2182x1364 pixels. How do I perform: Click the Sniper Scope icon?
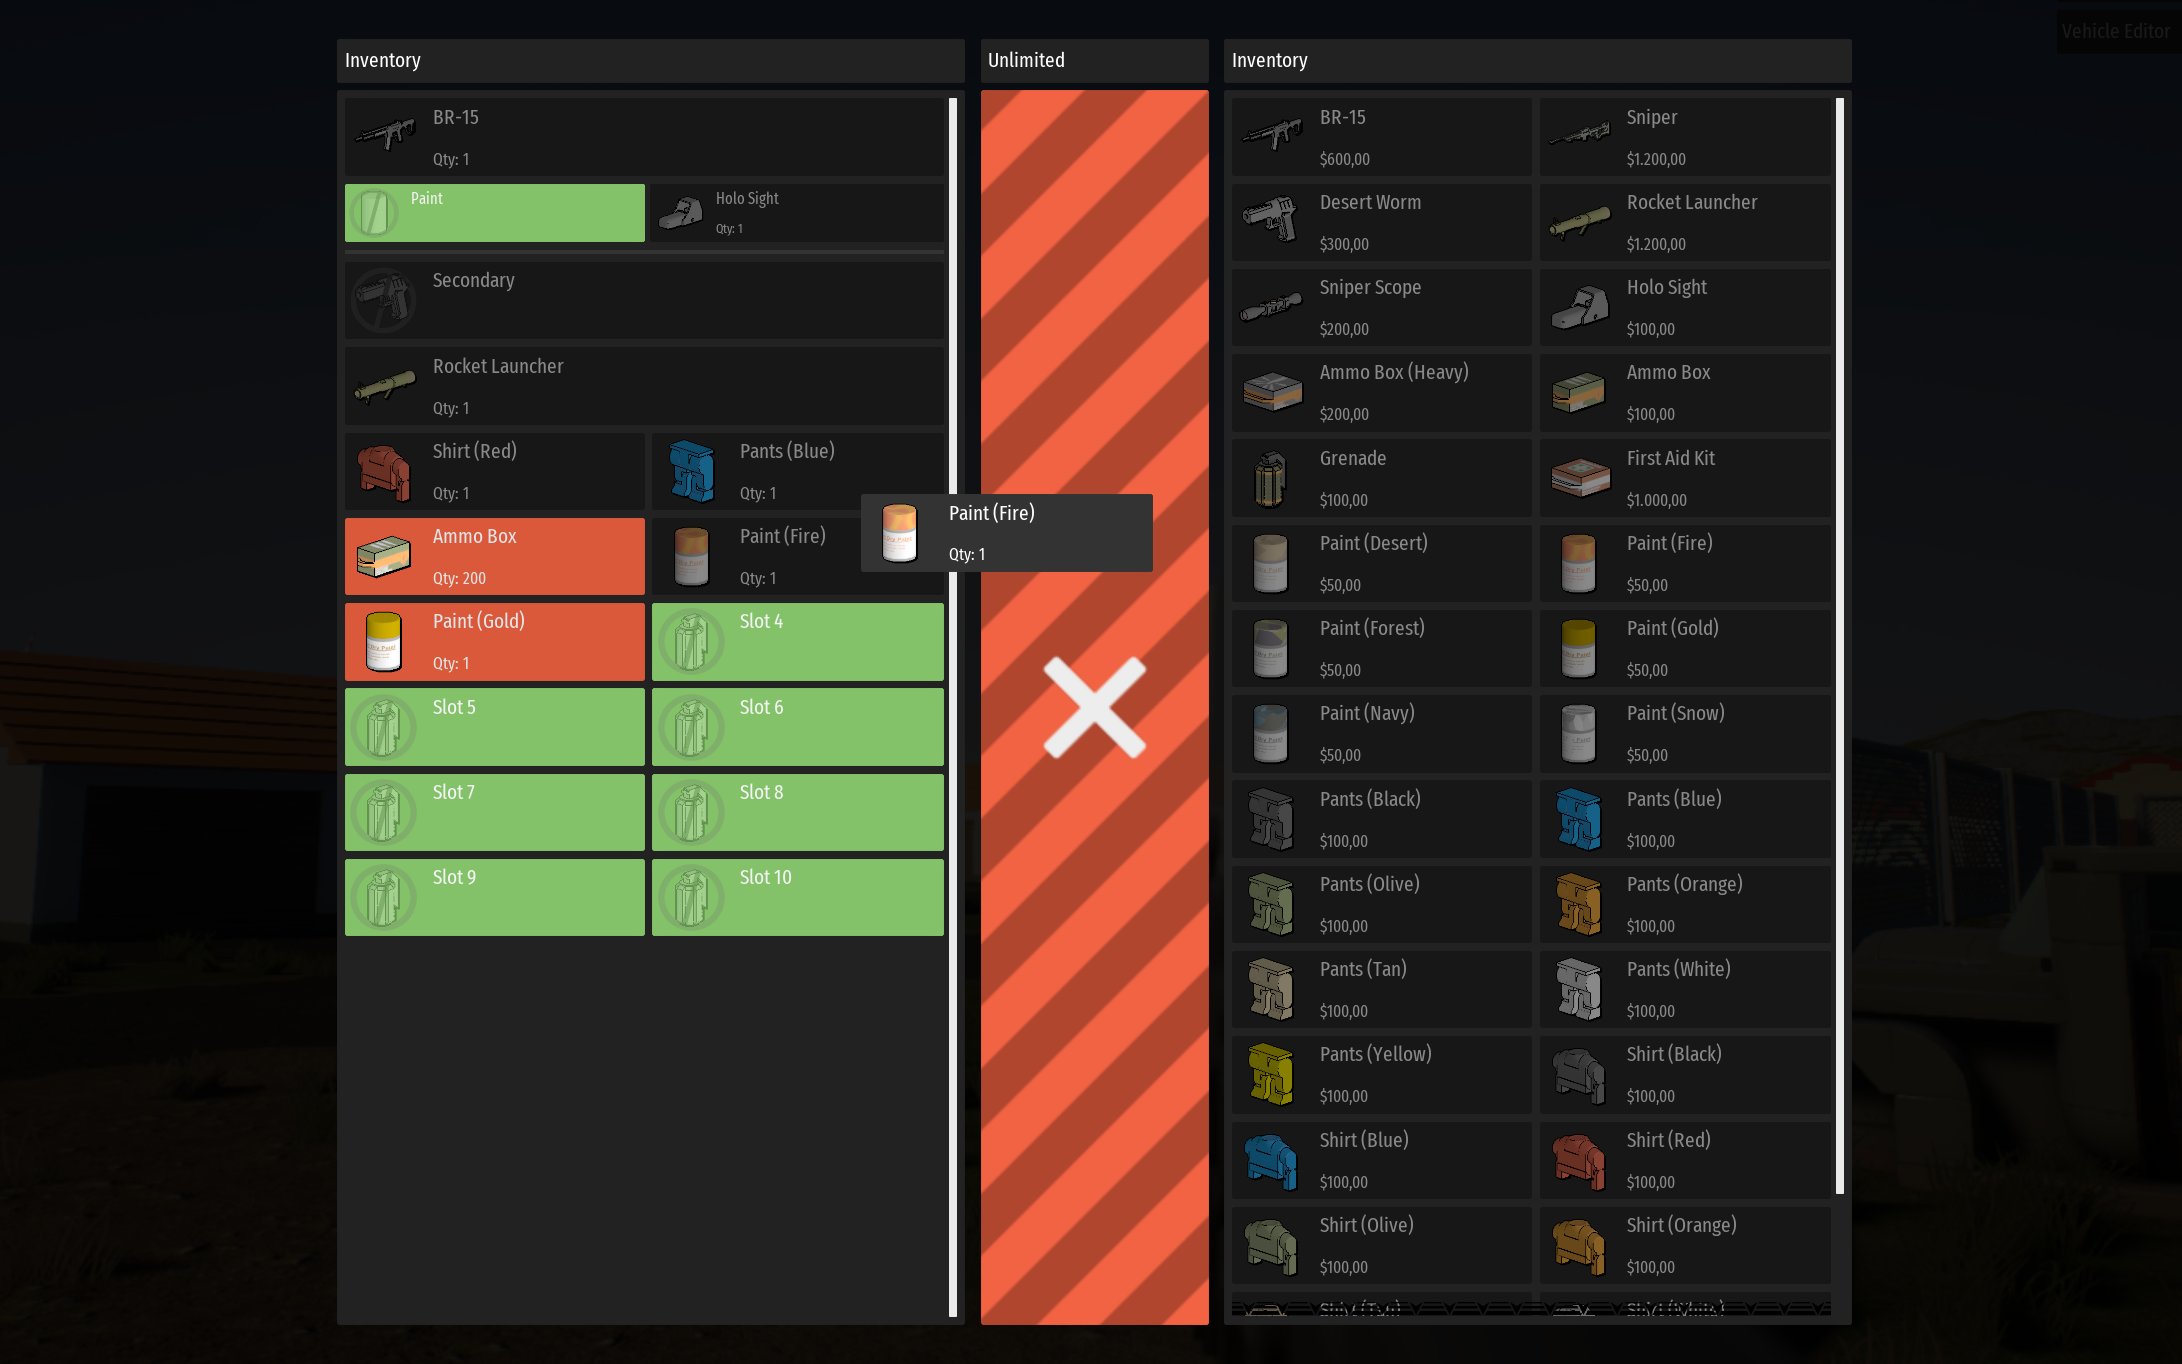1270,305
